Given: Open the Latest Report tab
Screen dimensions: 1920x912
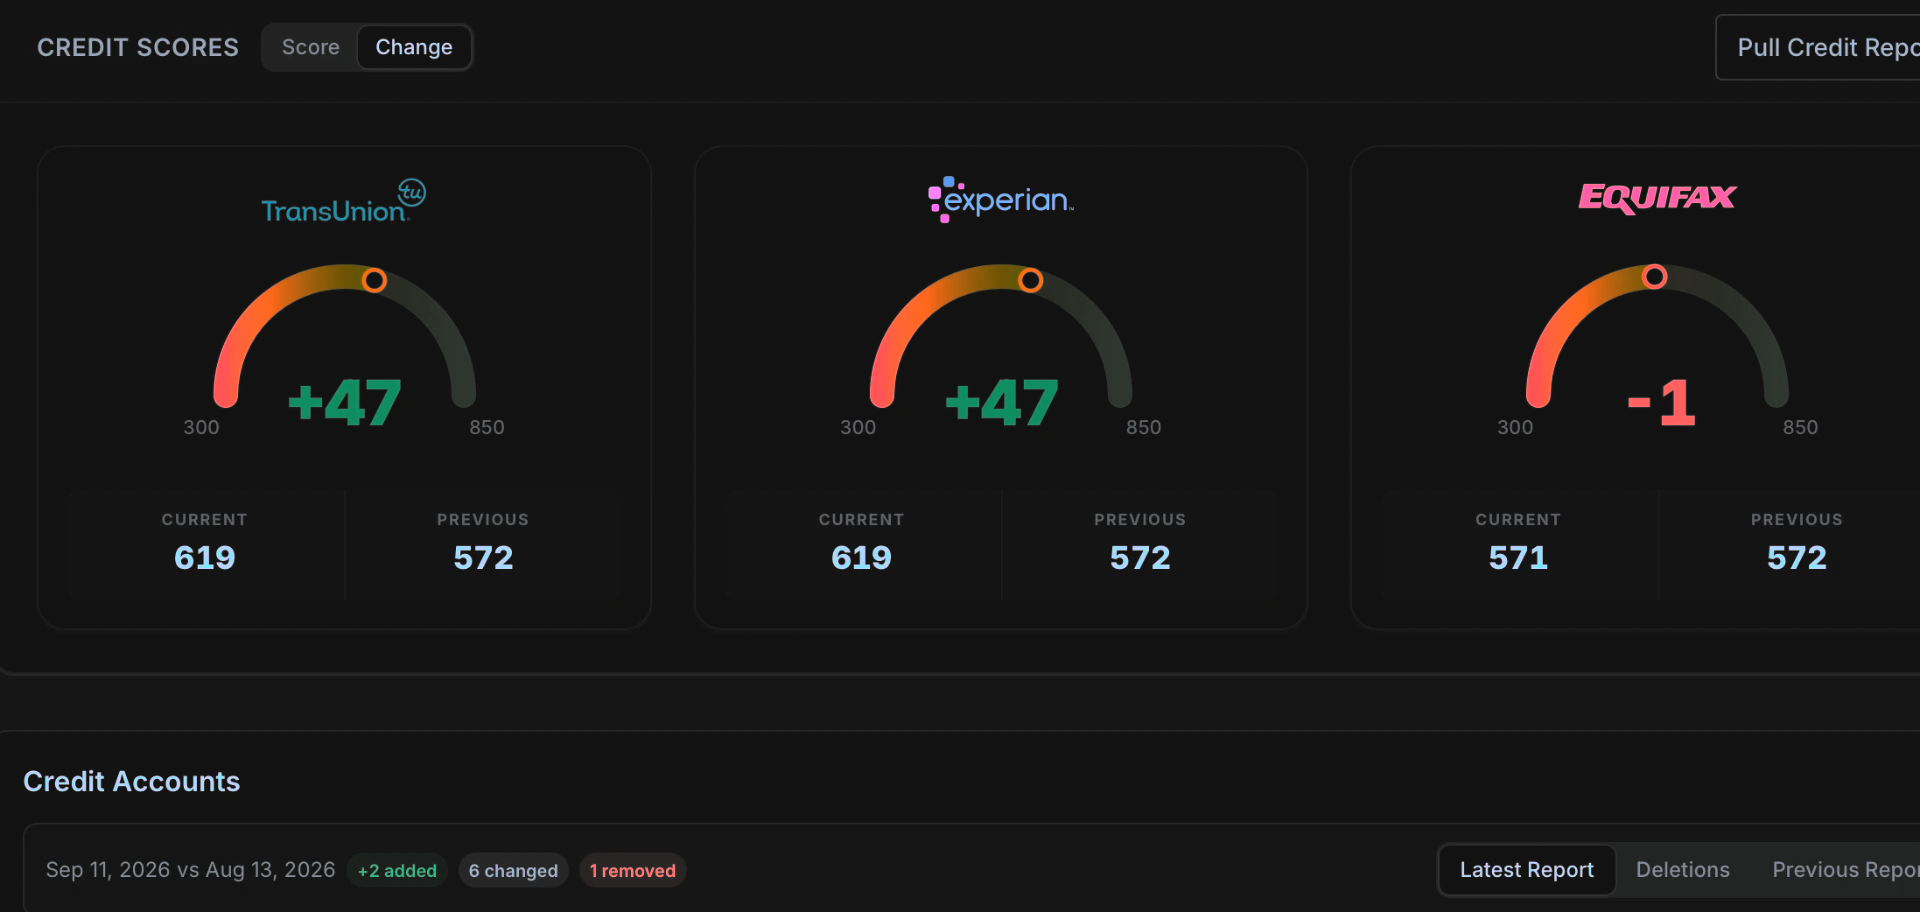Looking at the screenshot, I should coord(1527,870).
